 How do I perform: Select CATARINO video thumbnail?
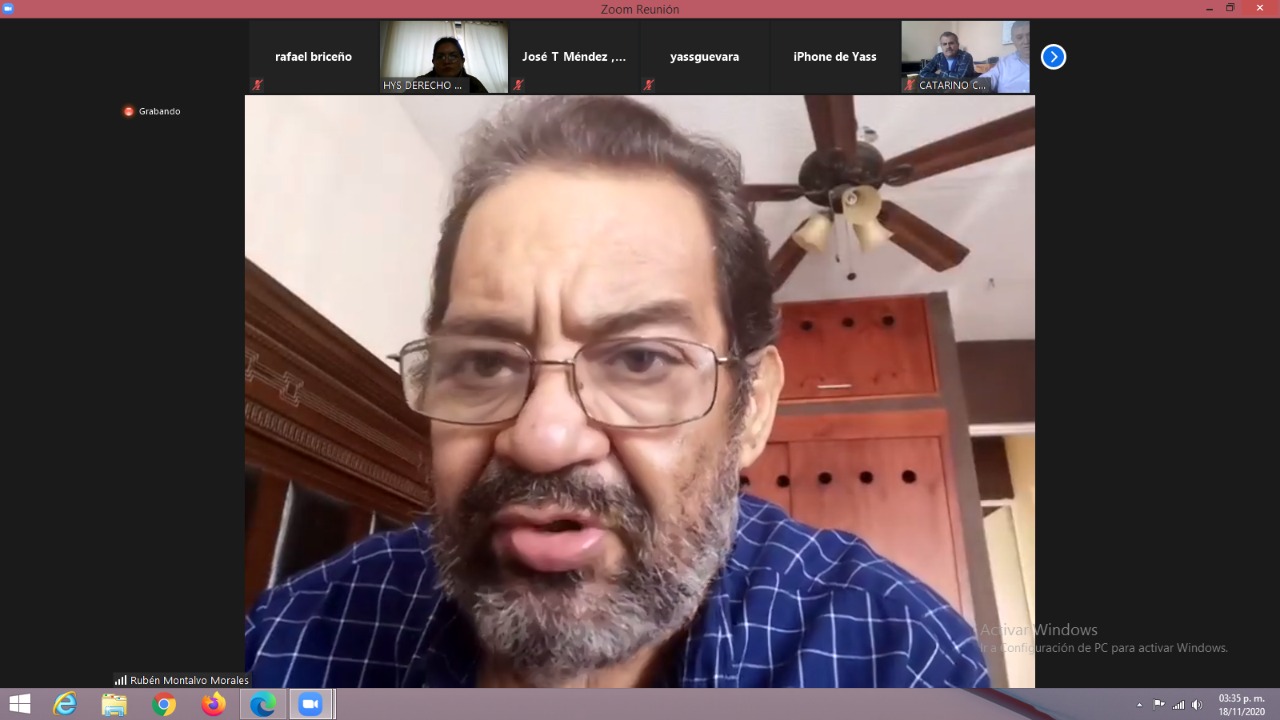pyautogui.click(x=965, y=57)
